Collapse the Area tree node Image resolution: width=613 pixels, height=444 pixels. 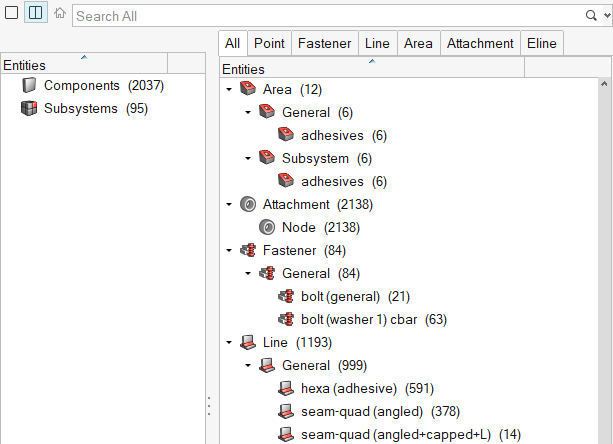coord(230,90)
